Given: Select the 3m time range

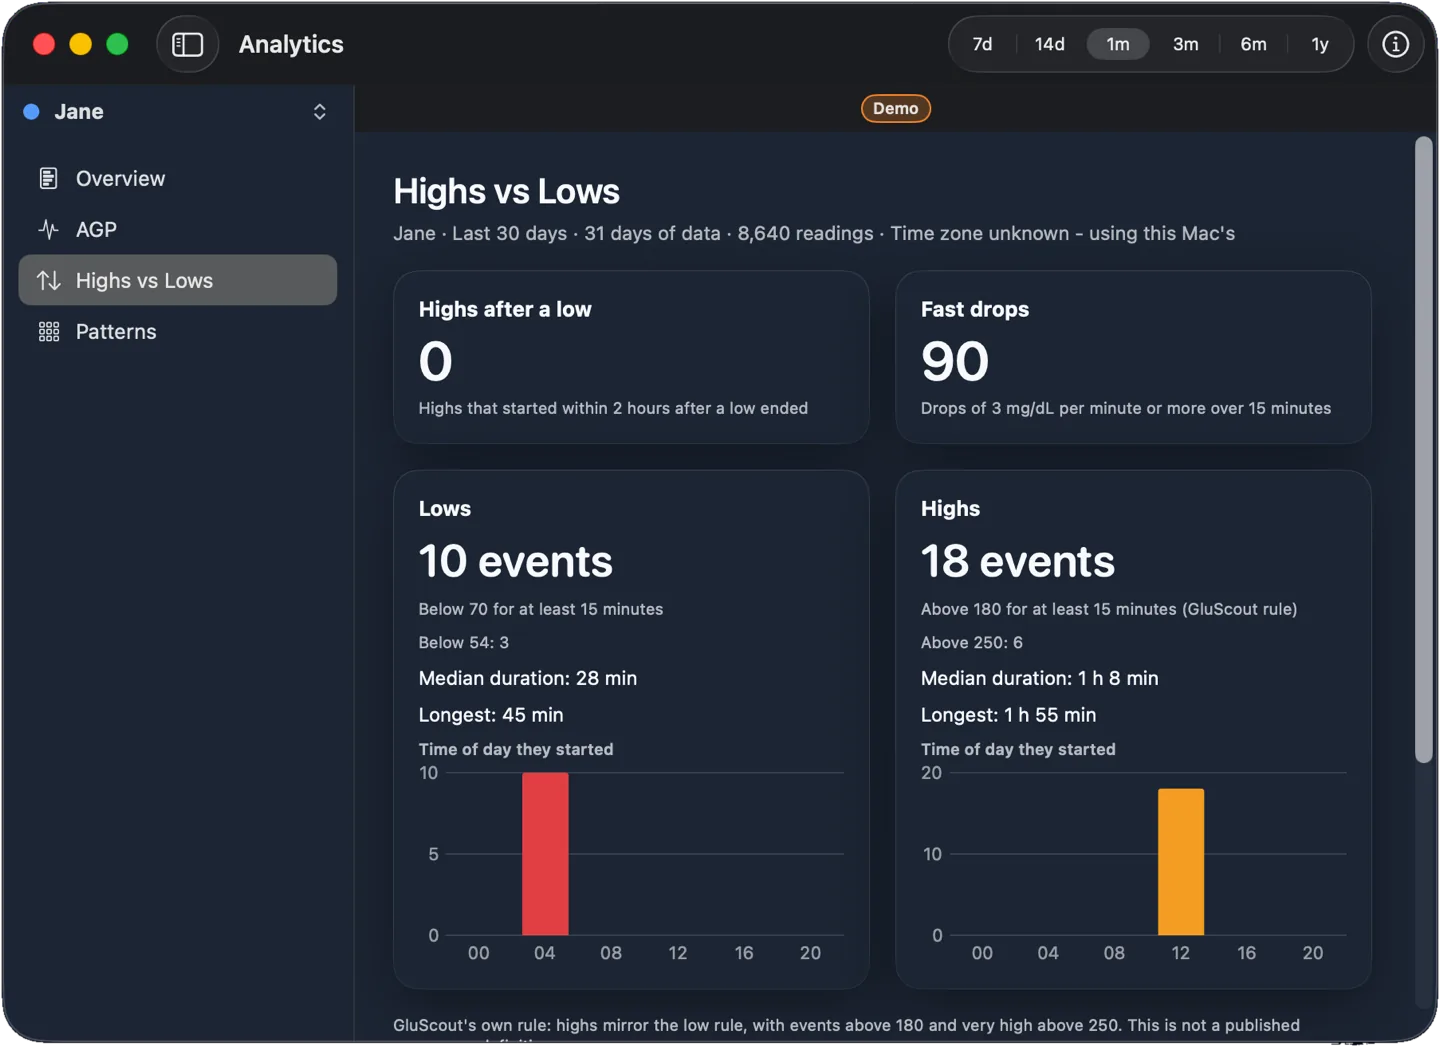Looking at the screenshot, I should click(x=1185, y=44).
